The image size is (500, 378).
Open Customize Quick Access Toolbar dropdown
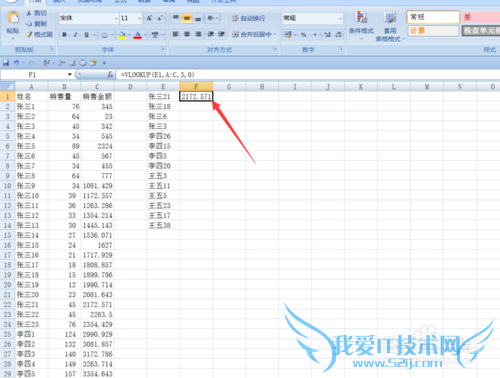(x=104, y=63)
